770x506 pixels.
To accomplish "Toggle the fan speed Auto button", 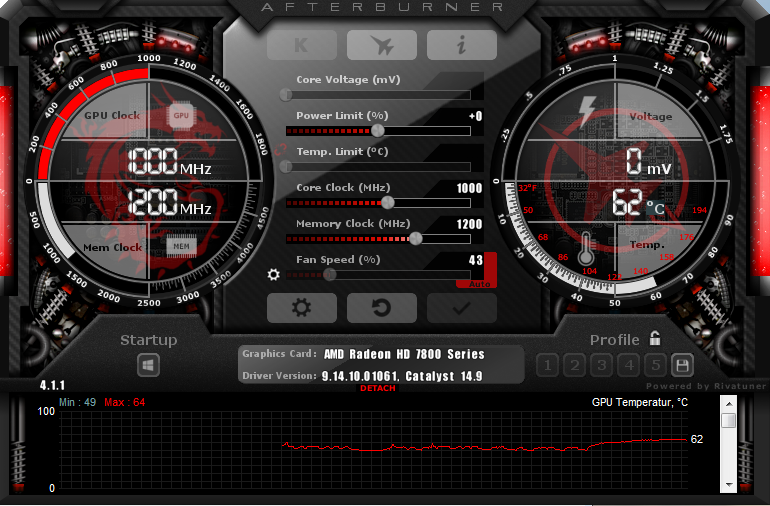I will pyautogui.click(x=479, y=284).
